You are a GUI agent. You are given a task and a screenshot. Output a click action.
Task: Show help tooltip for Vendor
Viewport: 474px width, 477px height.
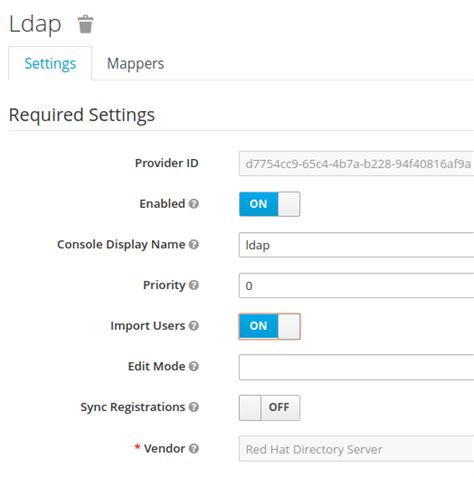pyautogui.click(x=194, y=448)
